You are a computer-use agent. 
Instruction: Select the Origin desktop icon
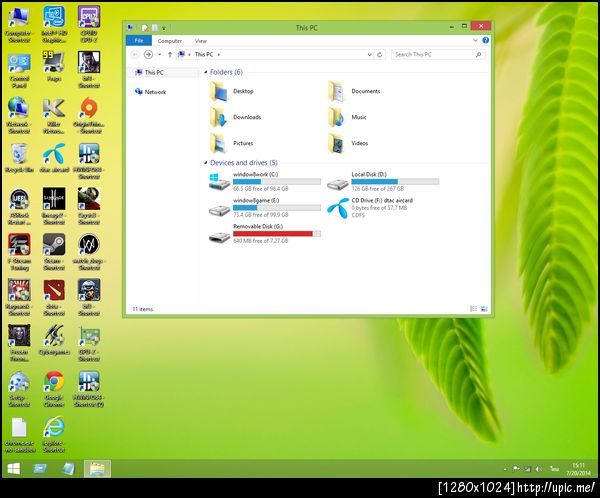pyautogui.click(x=89, y=116)
